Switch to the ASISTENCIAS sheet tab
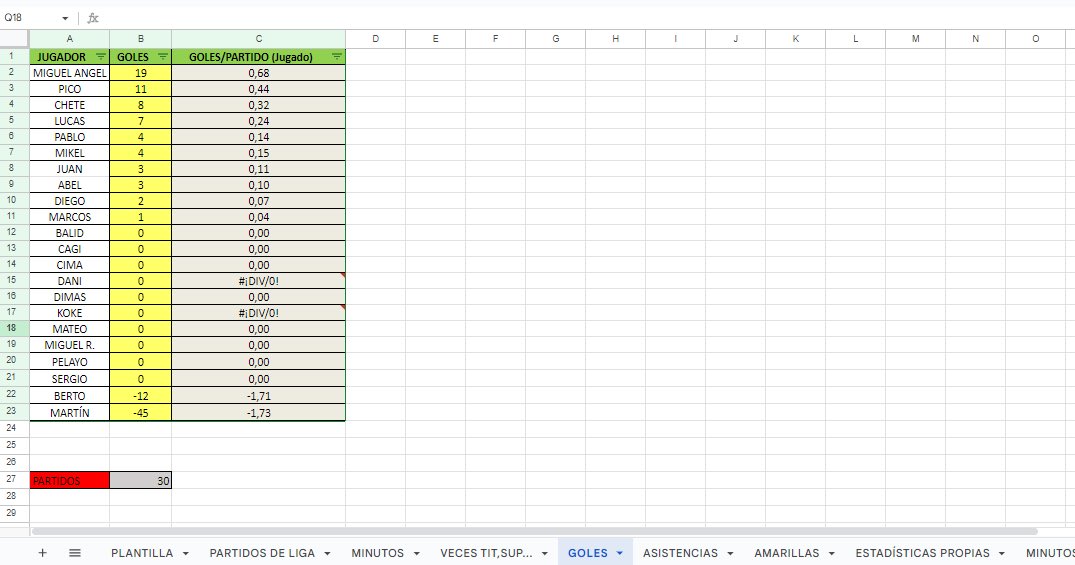Viewport: 1075px width, 565px height. point(680,553)
